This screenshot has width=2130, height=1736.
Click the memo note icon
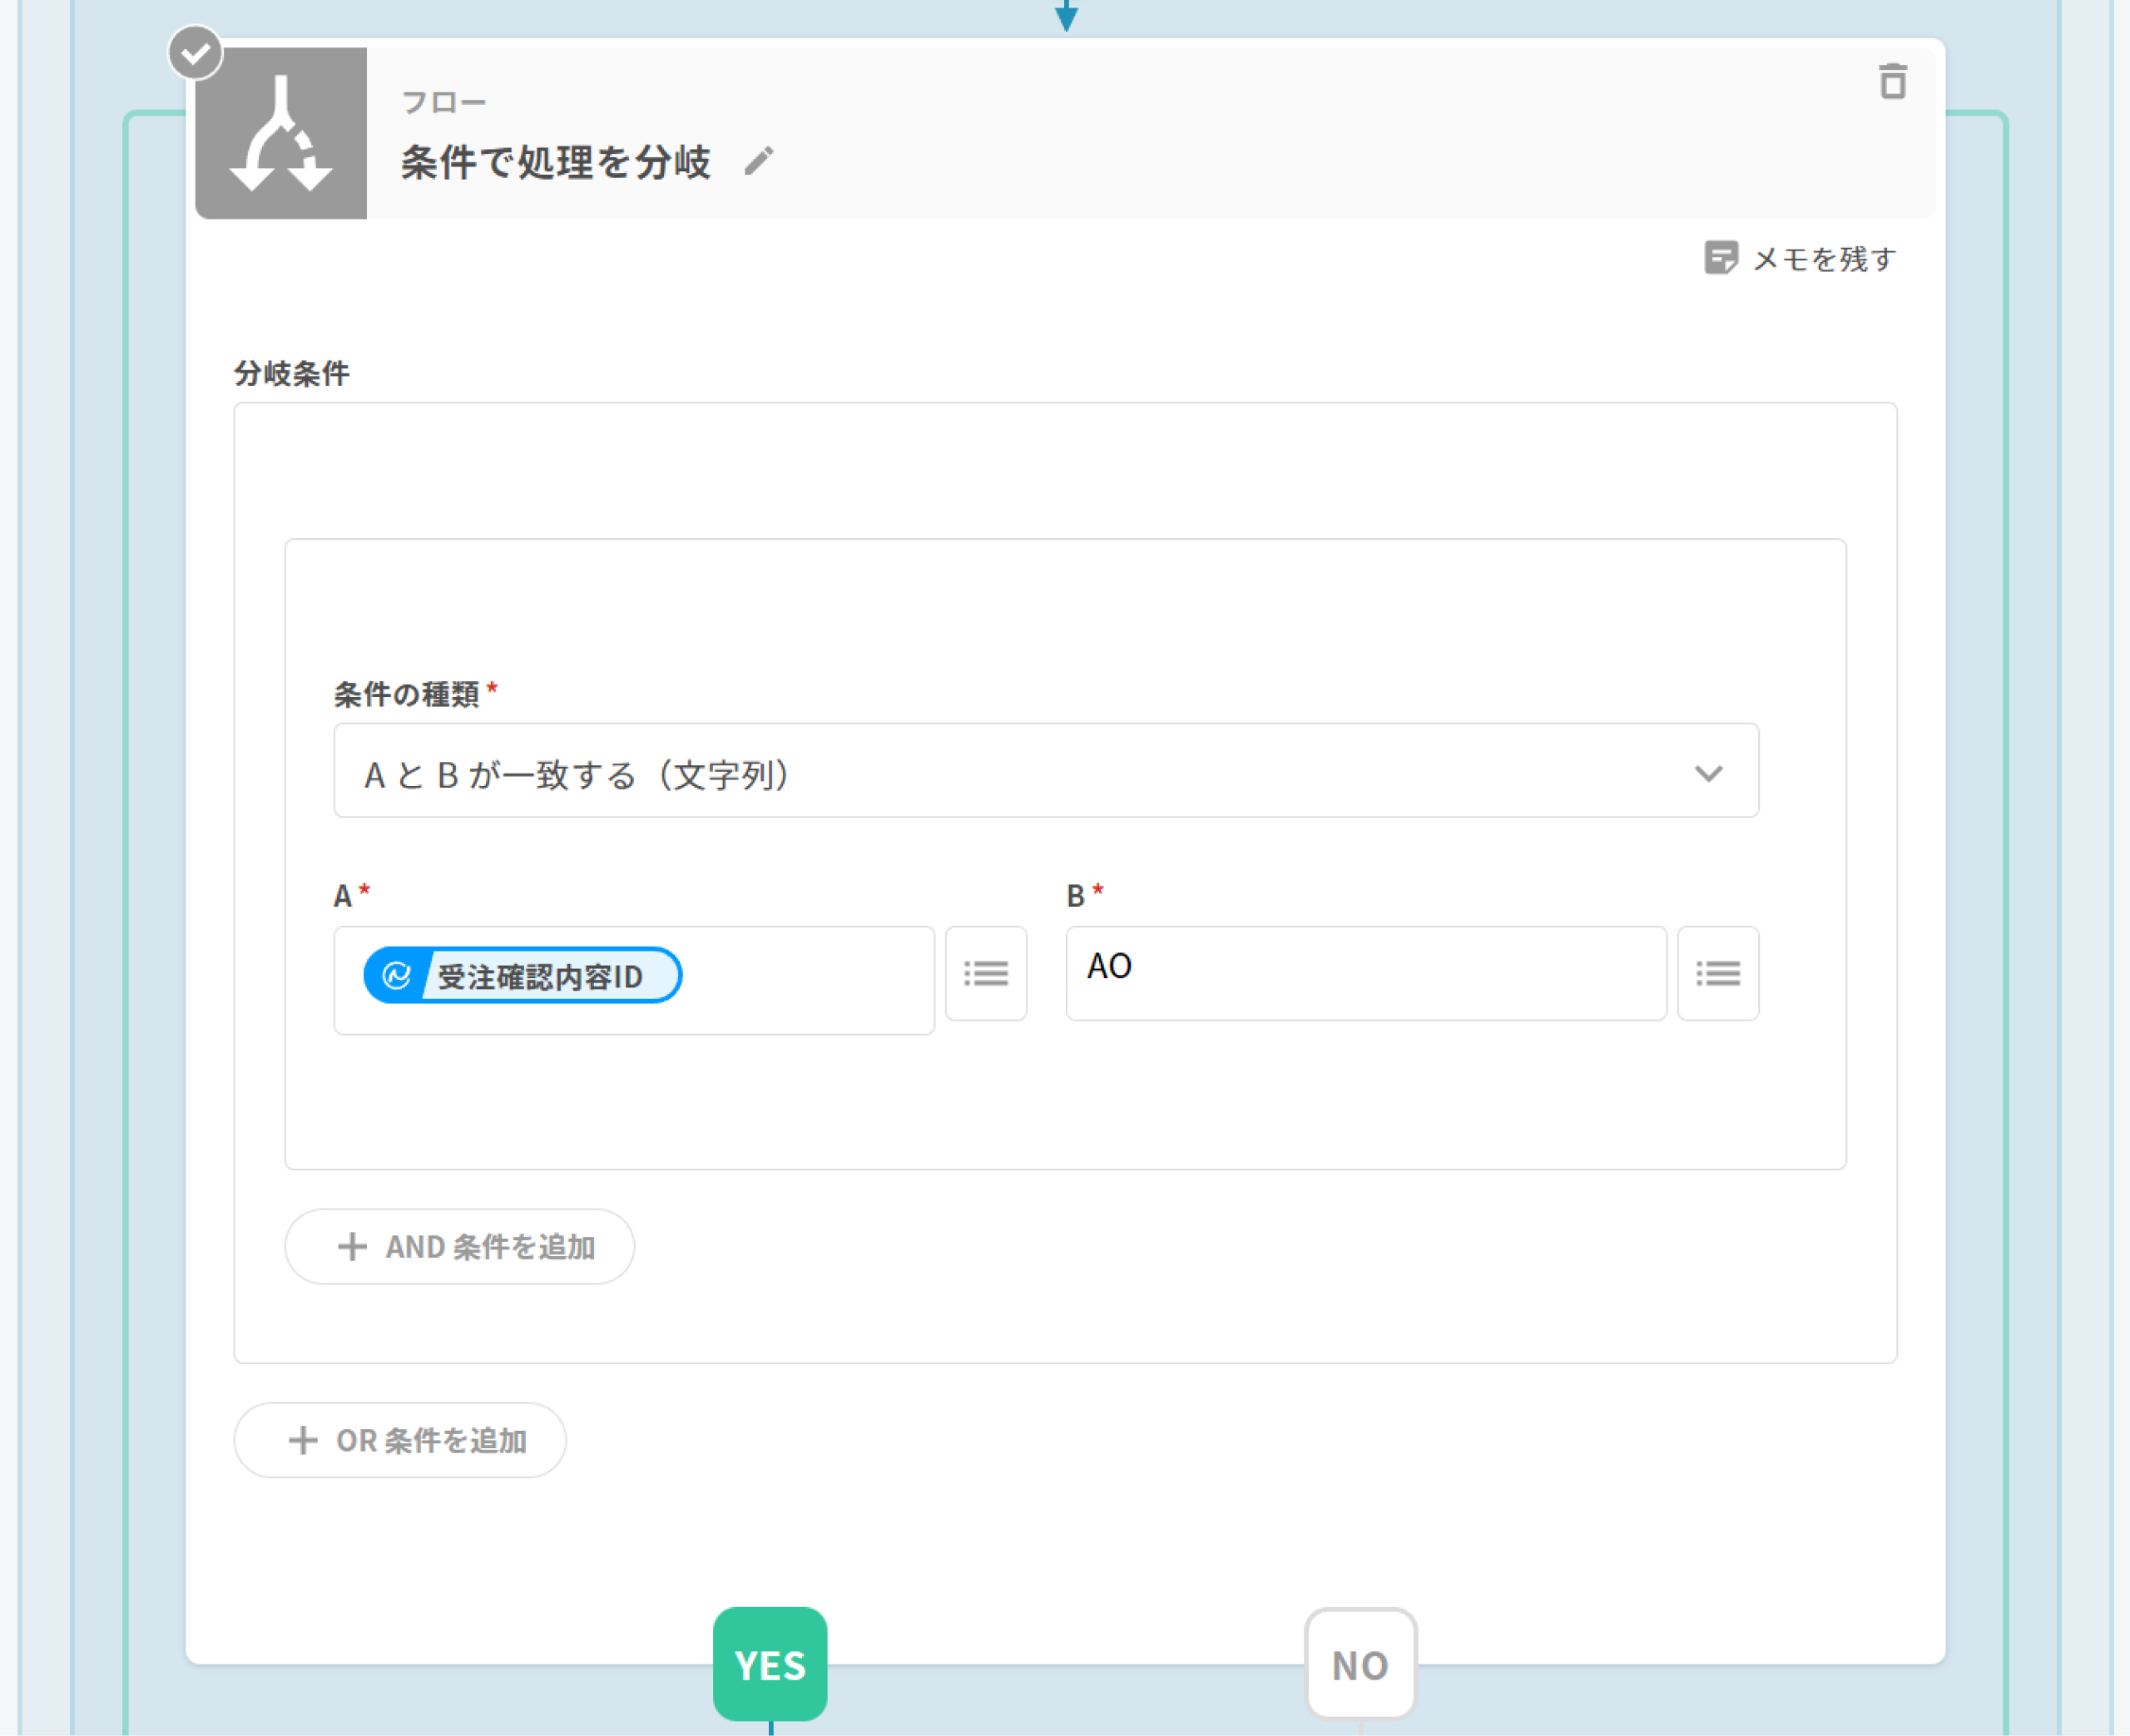click(1720, 258)
